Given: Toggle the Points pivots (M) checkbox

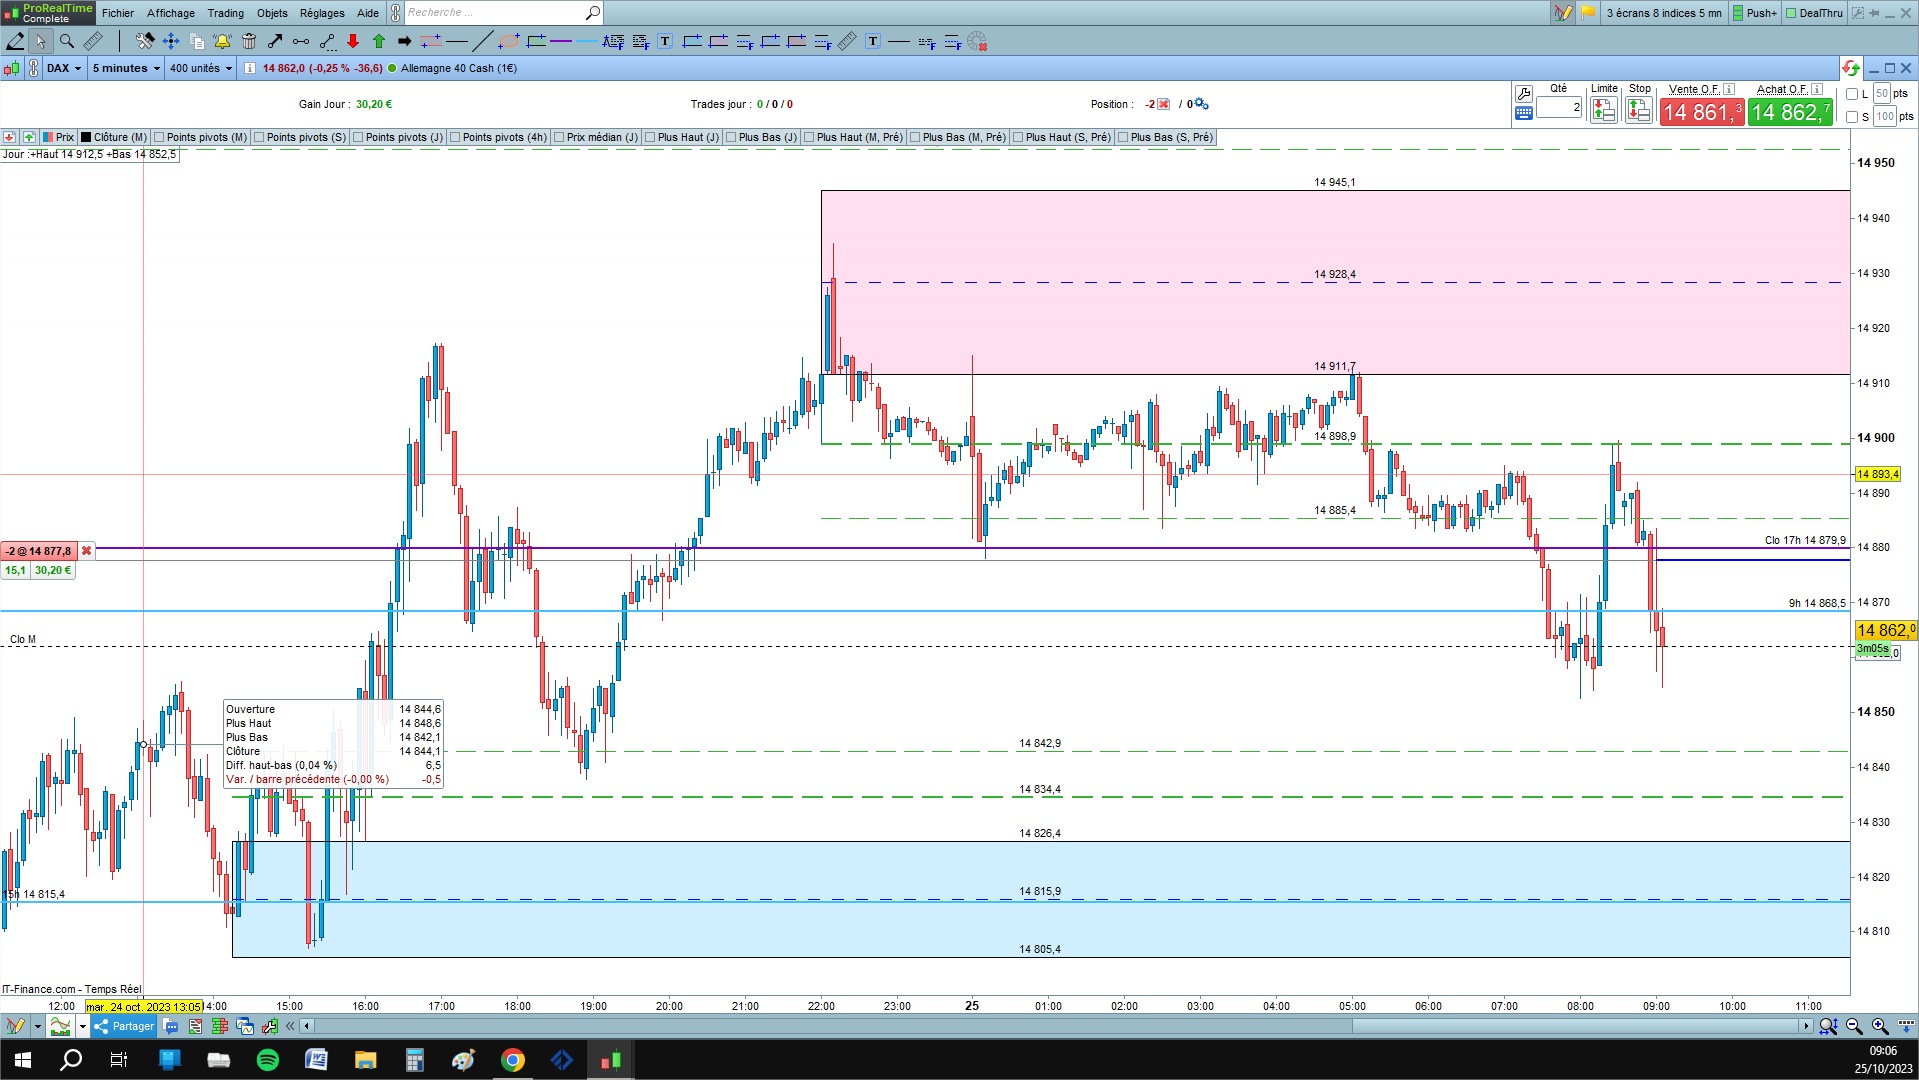Looking at the screenshot, I should (x=159, y=137).
